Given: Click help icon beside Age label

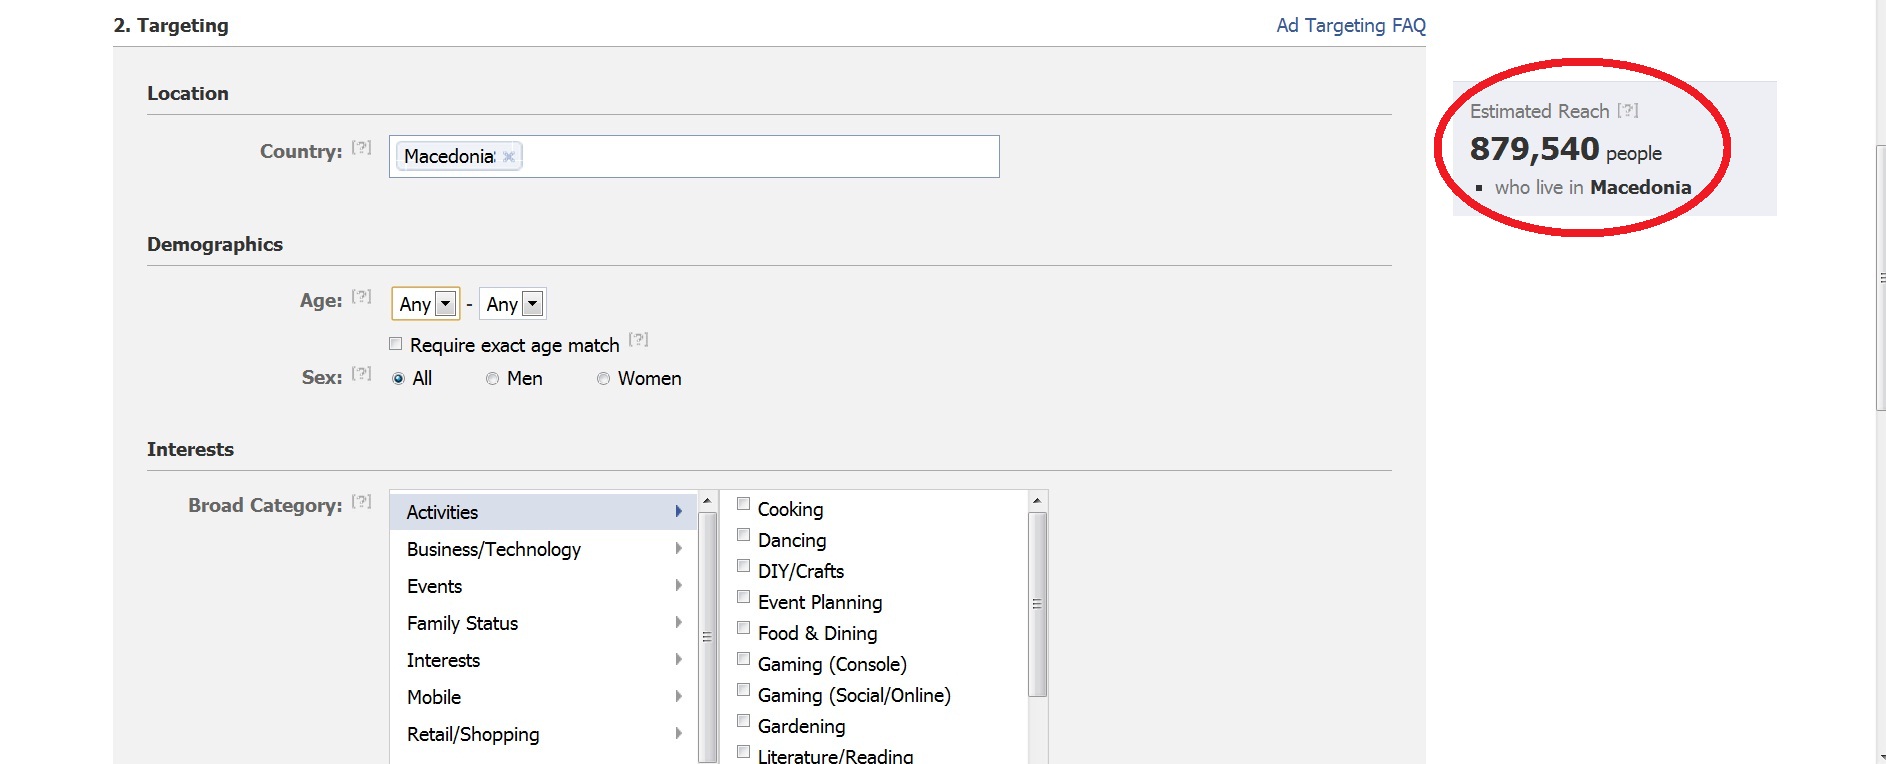Looking at the screenshot, I should point(361,297).
